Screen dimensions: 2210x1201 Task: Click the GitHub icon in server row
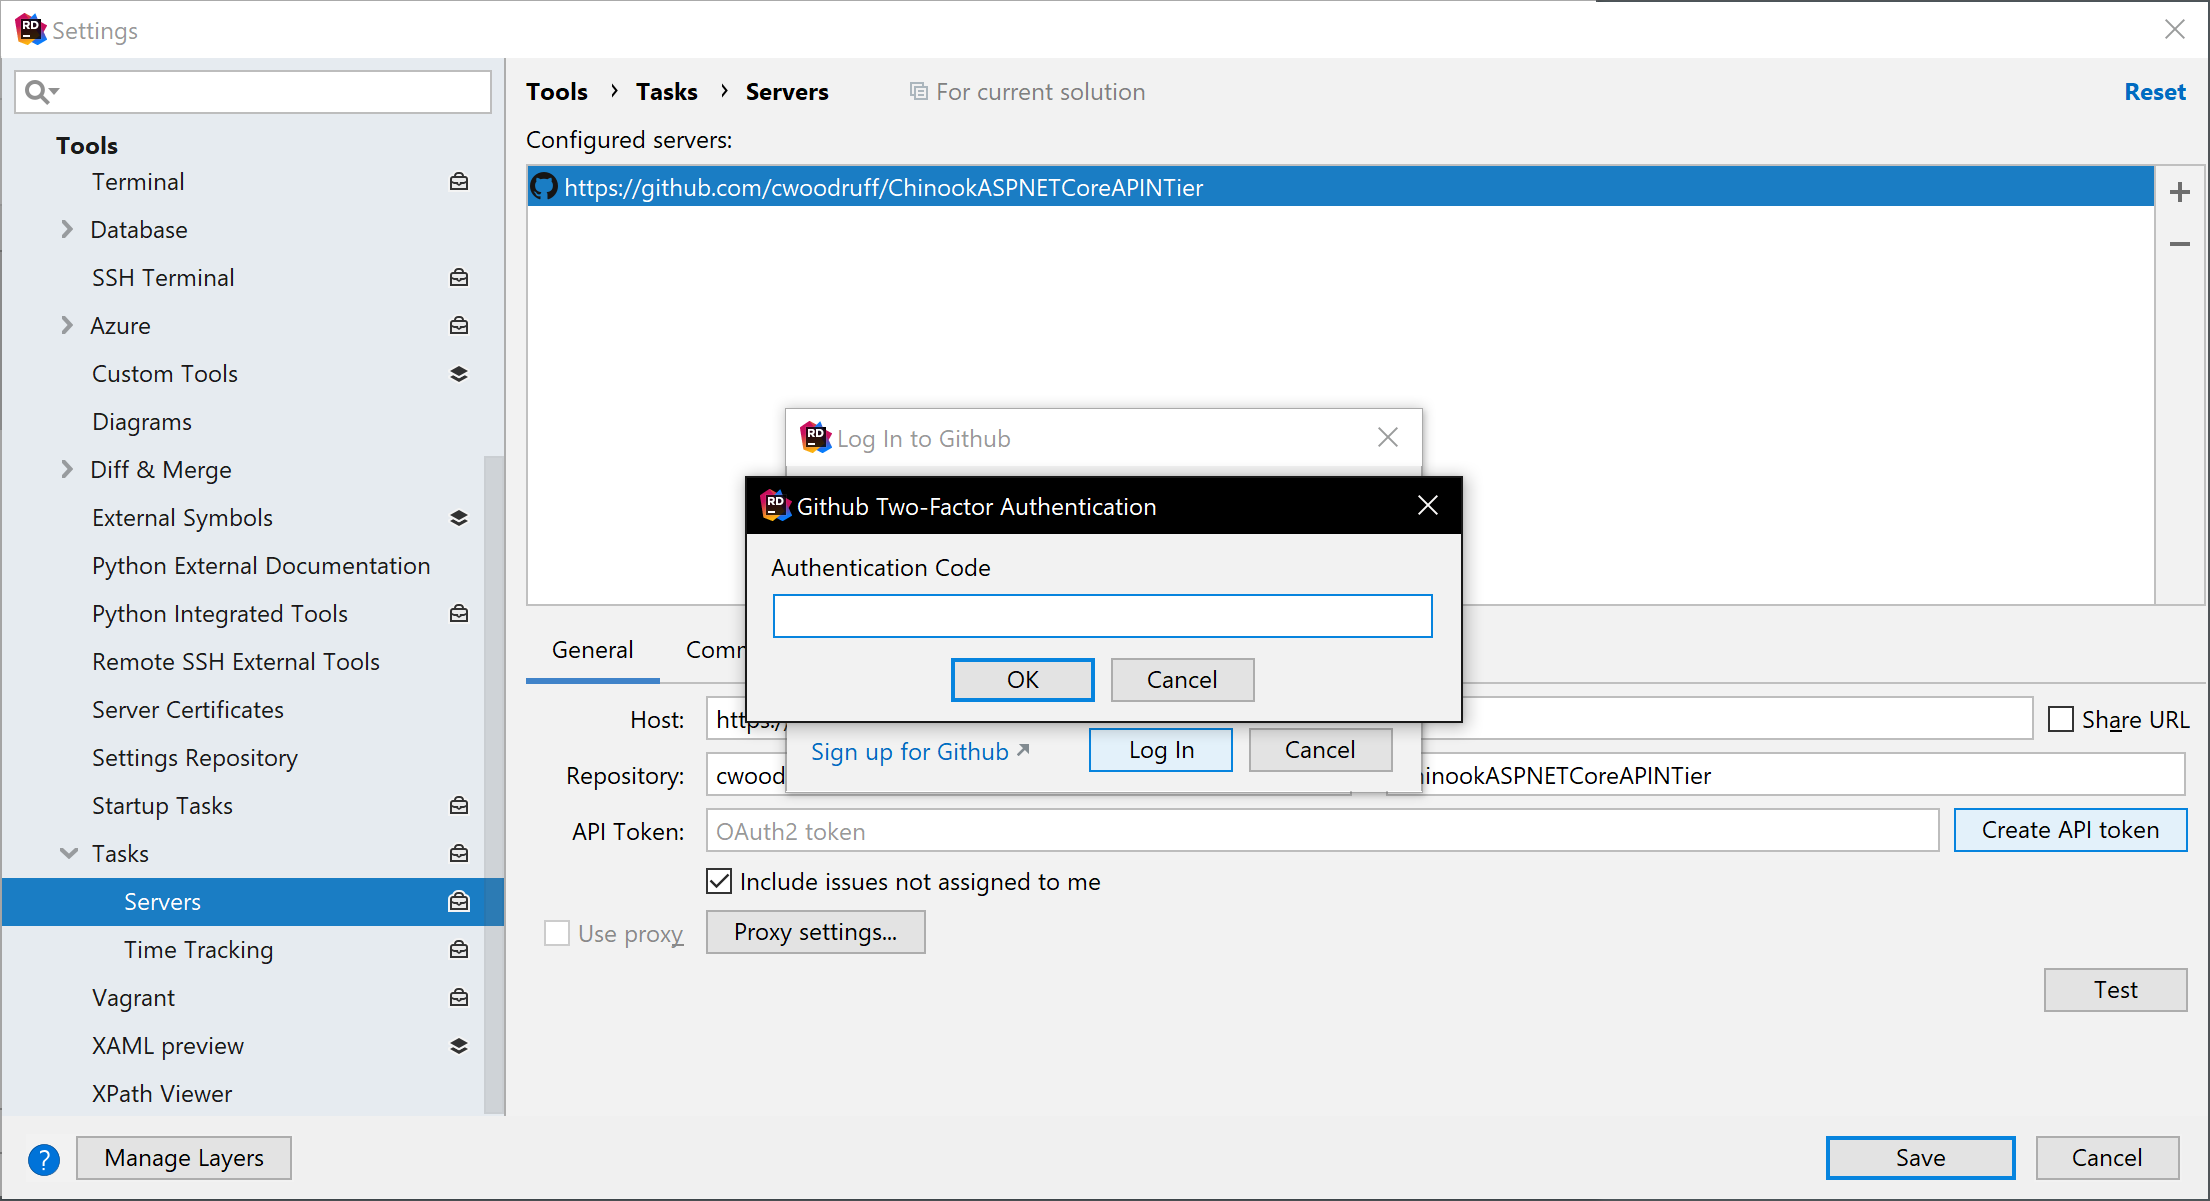click(544, 187)
